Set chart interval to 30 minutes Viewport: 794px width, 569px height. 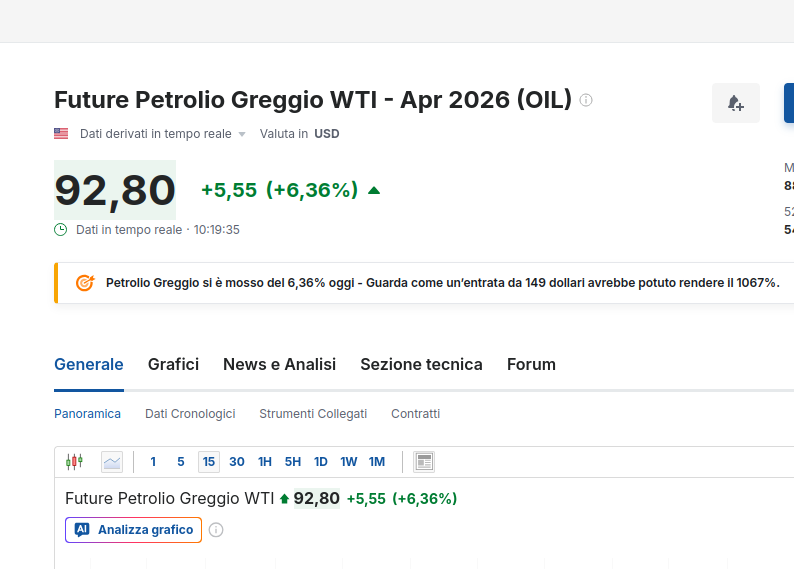pos(237,462)
